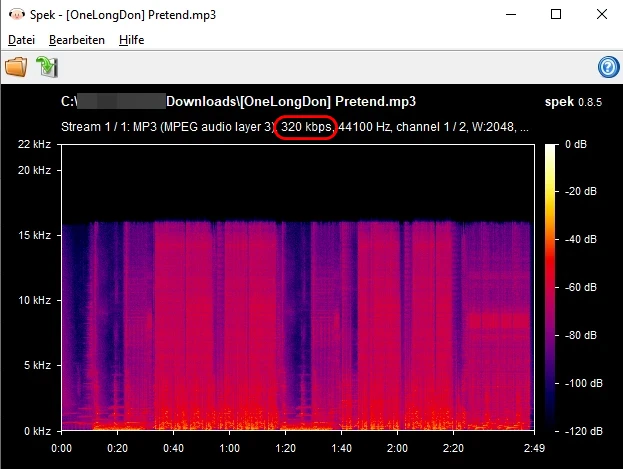
Task: Click the "0:40" time axis label
Action: [x=173, y=448]
